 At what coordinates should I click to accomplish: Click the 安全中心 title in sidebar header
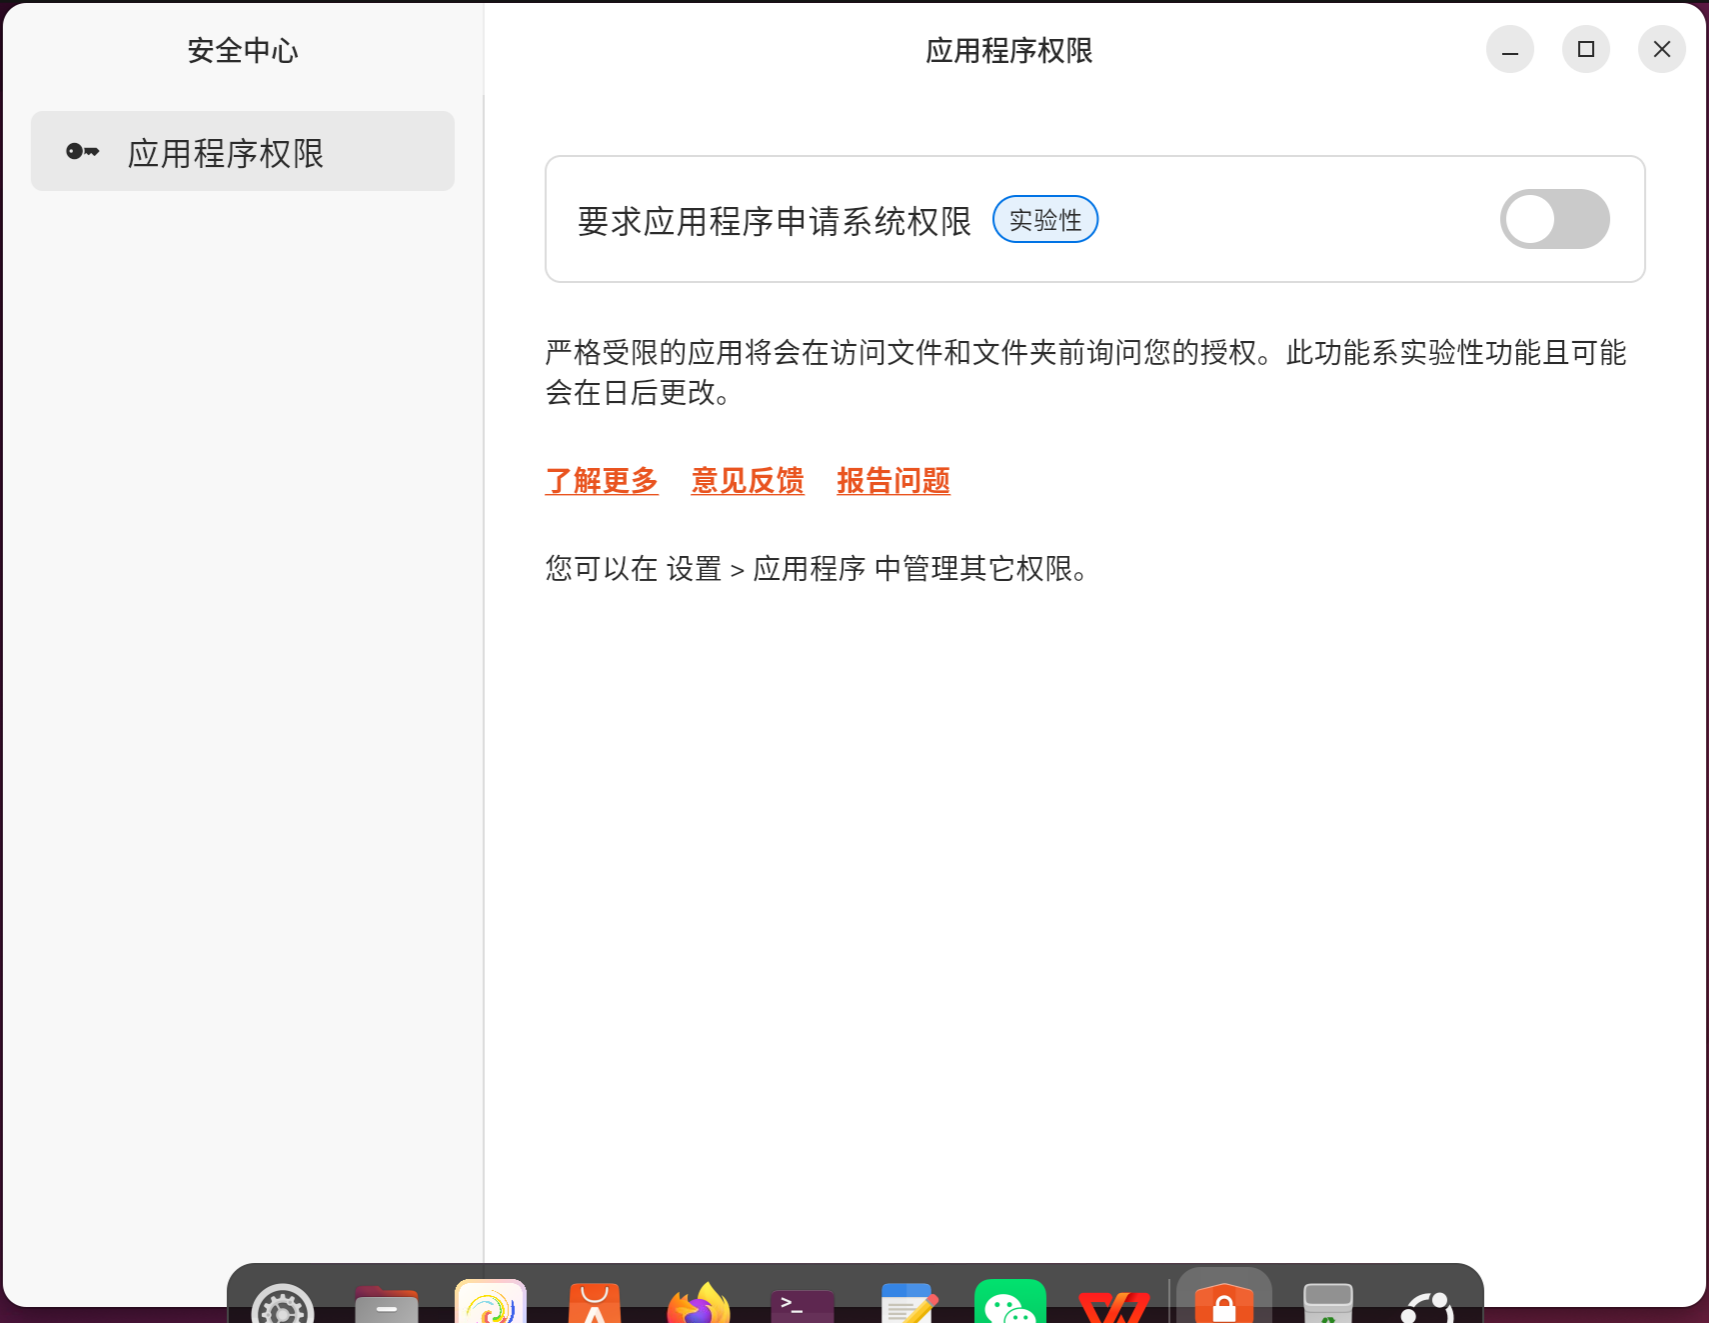(243, 50)
